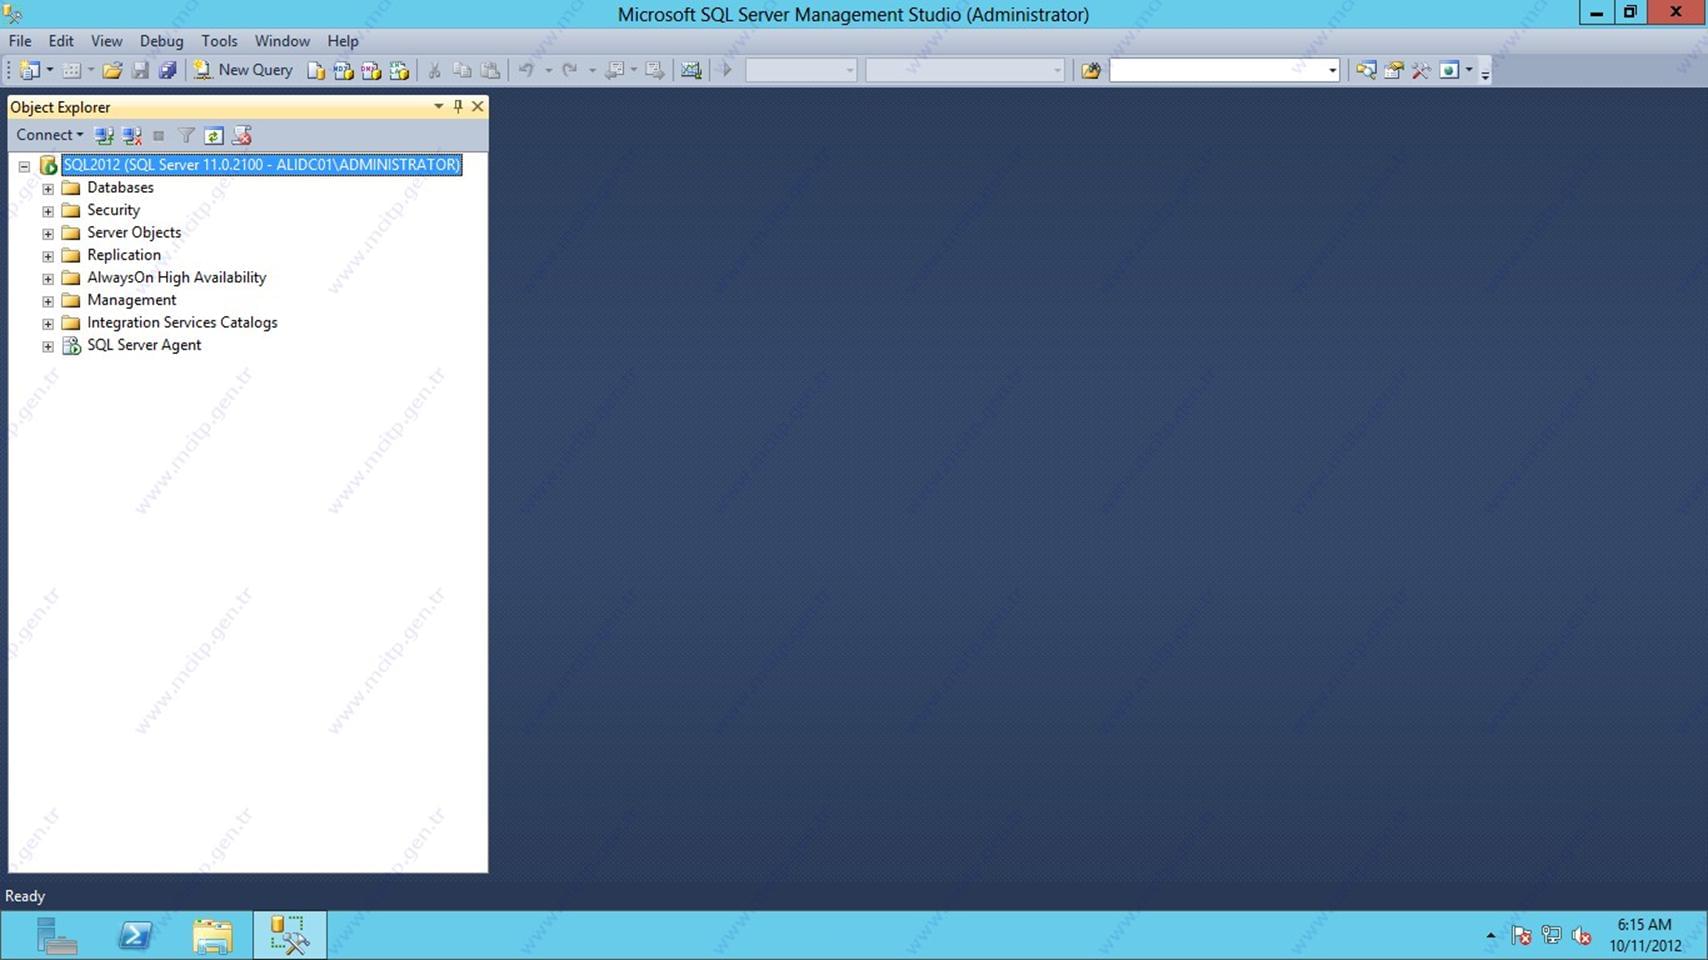Open the Activity Monitor icon
Image resolution: width=1708 pixels, height=960 pixels.
pos(691,70)
